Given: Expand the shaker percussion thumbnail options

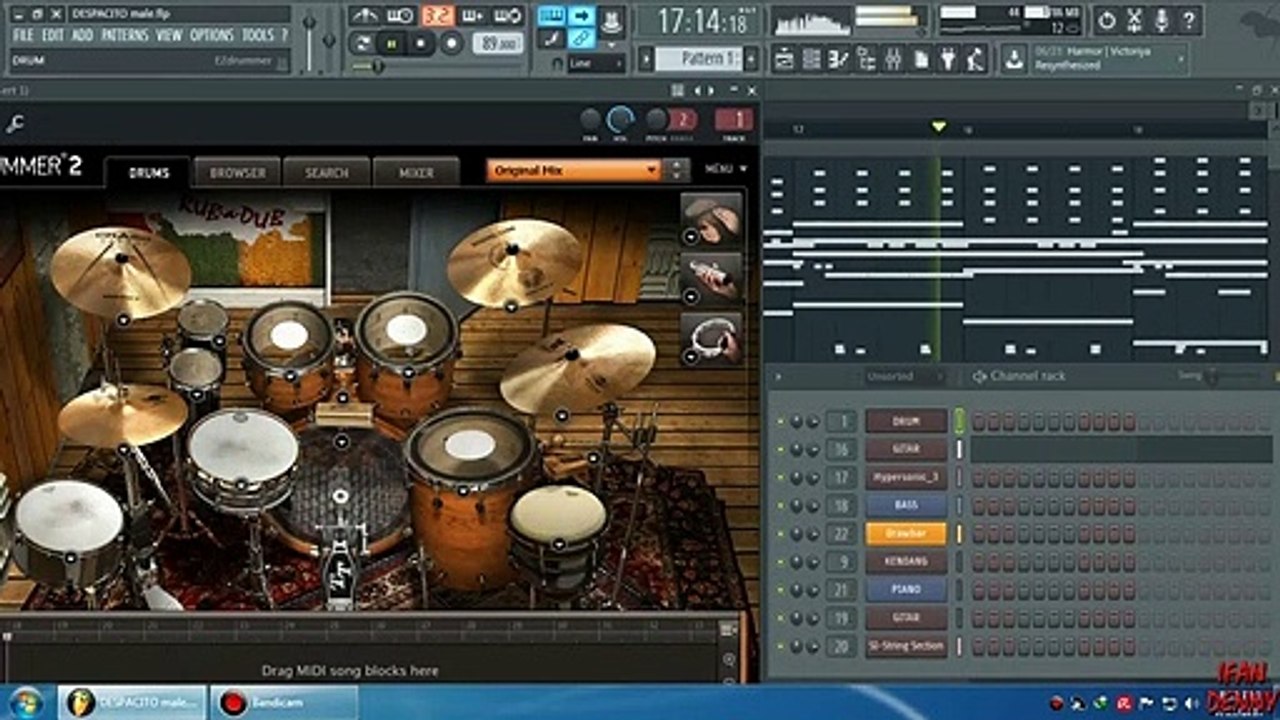Looking at the screenshot, I should coord(691,297).
